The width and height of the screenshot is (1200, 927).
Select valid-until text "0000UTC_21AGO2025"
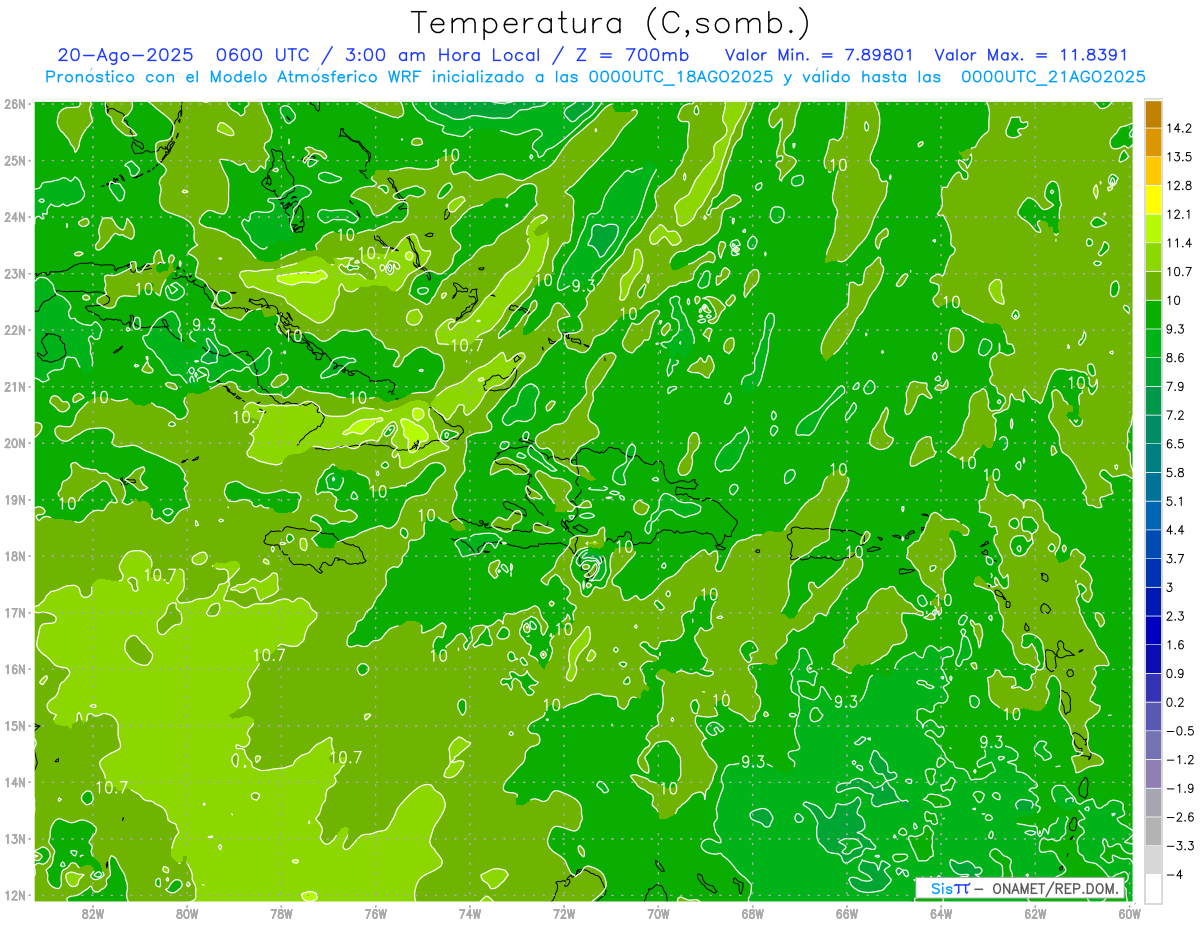click(1053, 77)
